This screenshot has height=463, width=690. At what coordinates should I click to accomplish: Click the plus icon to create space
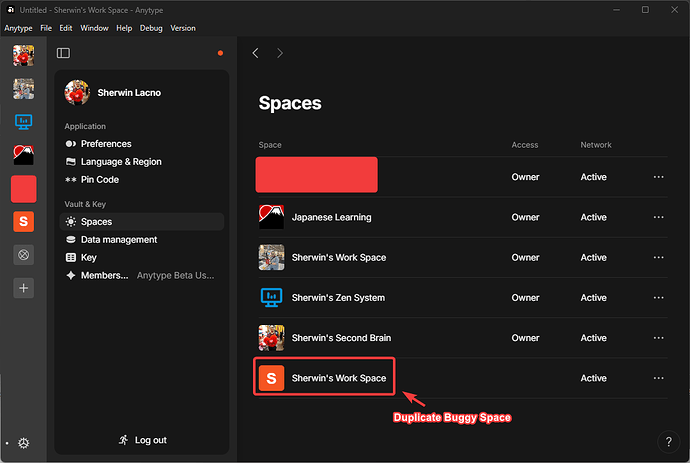tap(23, 288)
